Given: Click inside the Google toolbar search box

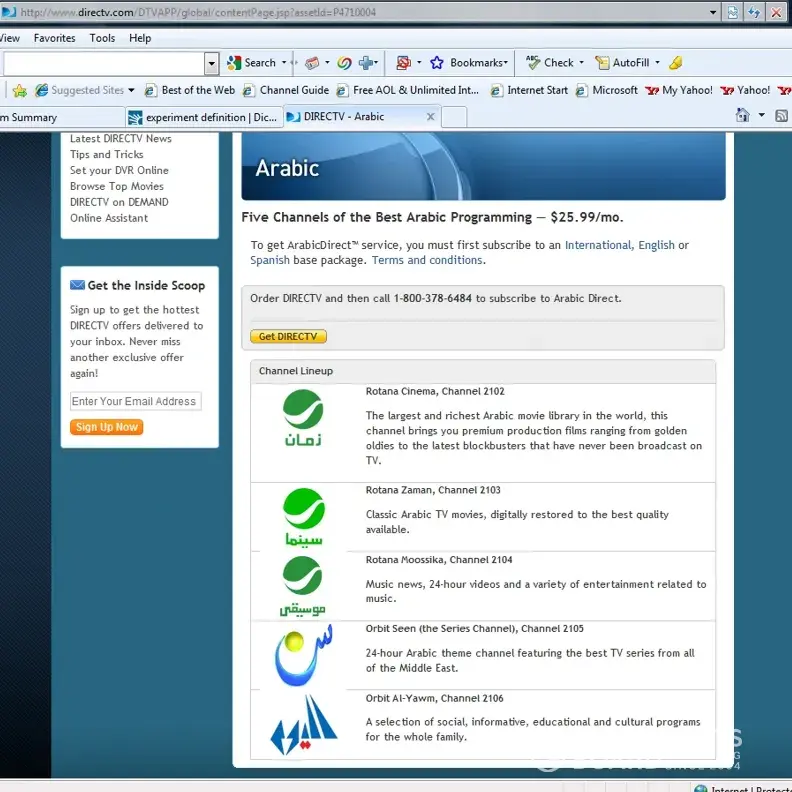Looking at the screenshot, I should pyautogui.click(x=104, y=63).
